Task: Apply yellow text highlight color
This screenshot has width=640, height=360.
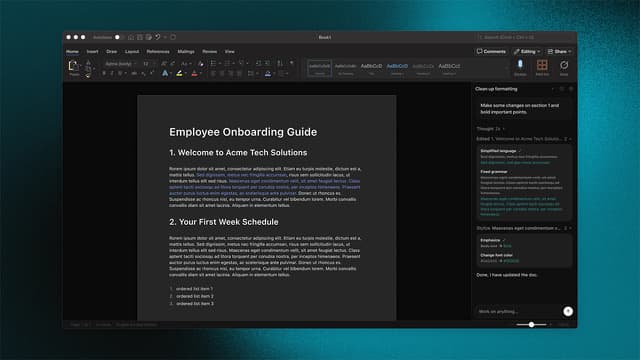Action: pos(179,73)
